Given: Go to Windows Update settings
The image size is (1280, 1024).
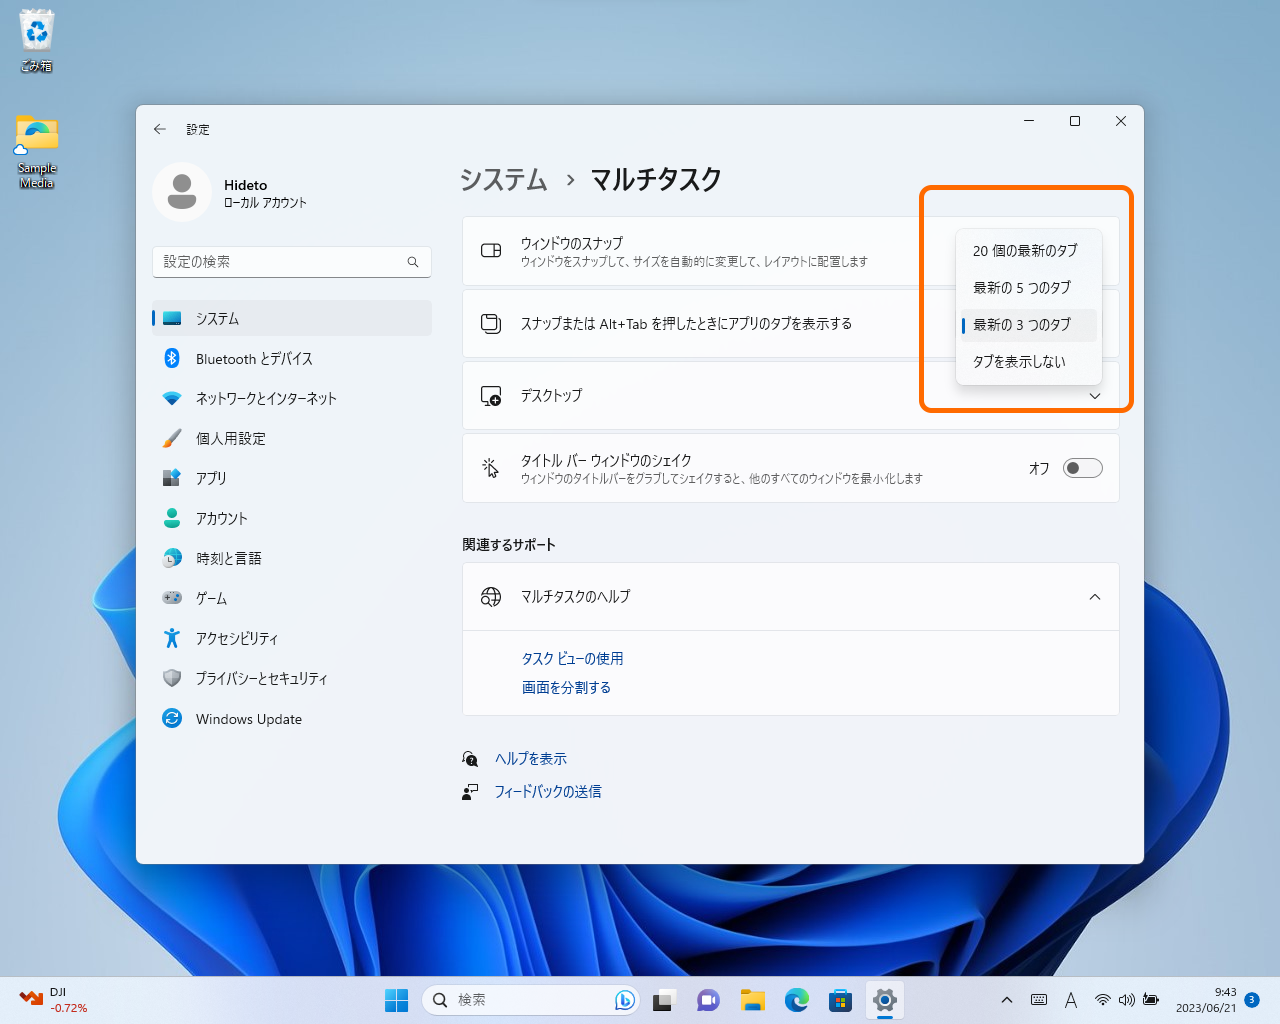Looking at the screenshot, I should point(249,718).
